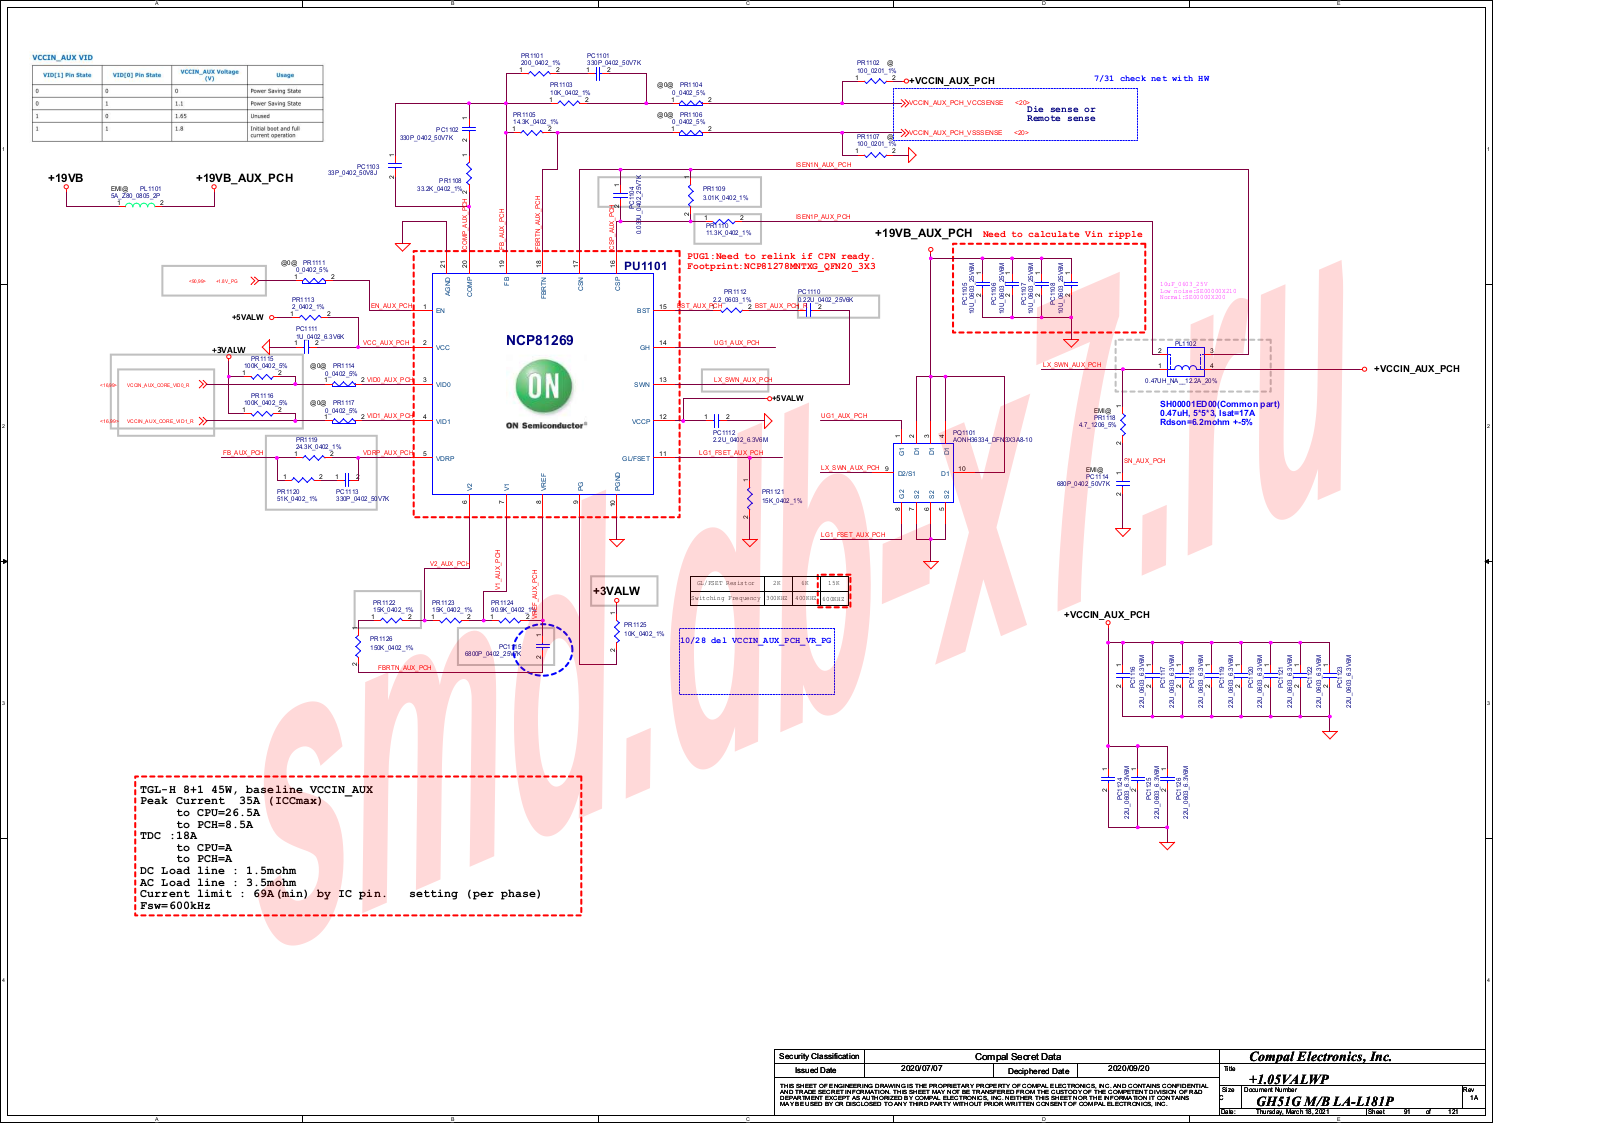
Task: Click the ISEN1P_AUX_PCH net label
Action: coord(823,217)
